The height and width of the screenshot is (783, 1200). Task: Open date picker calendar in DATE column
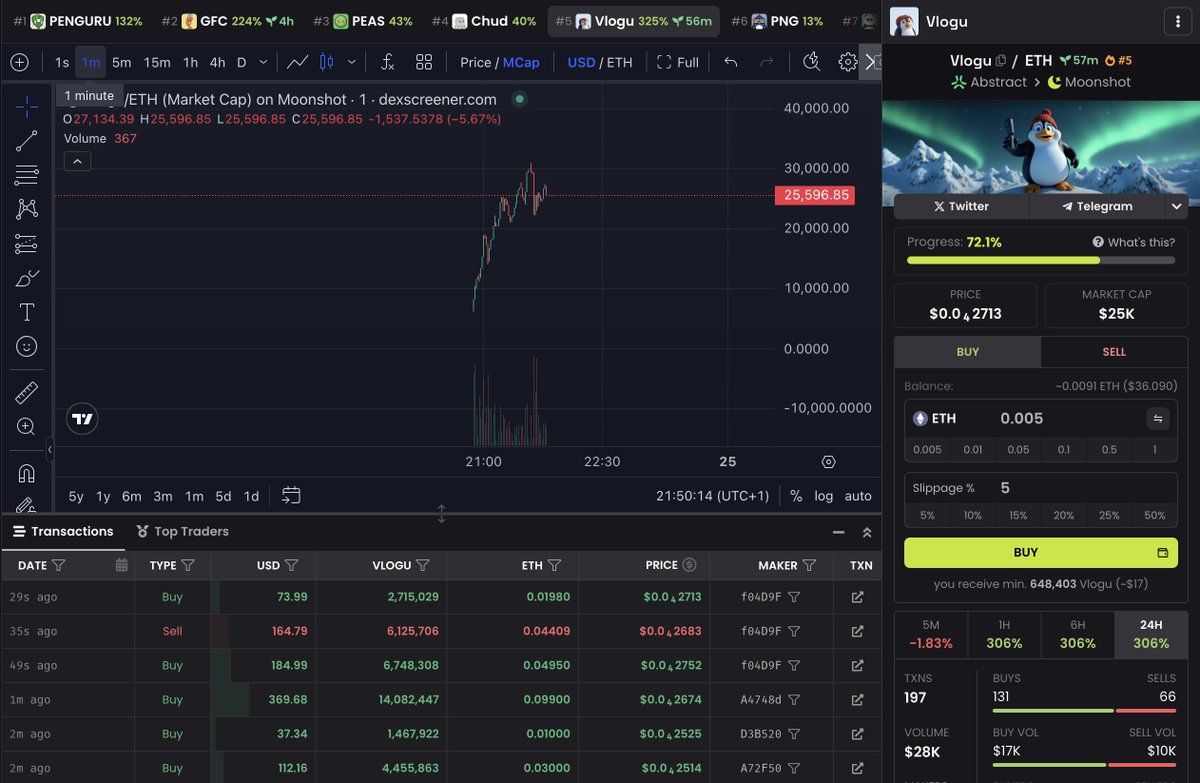tap(121, 565)
